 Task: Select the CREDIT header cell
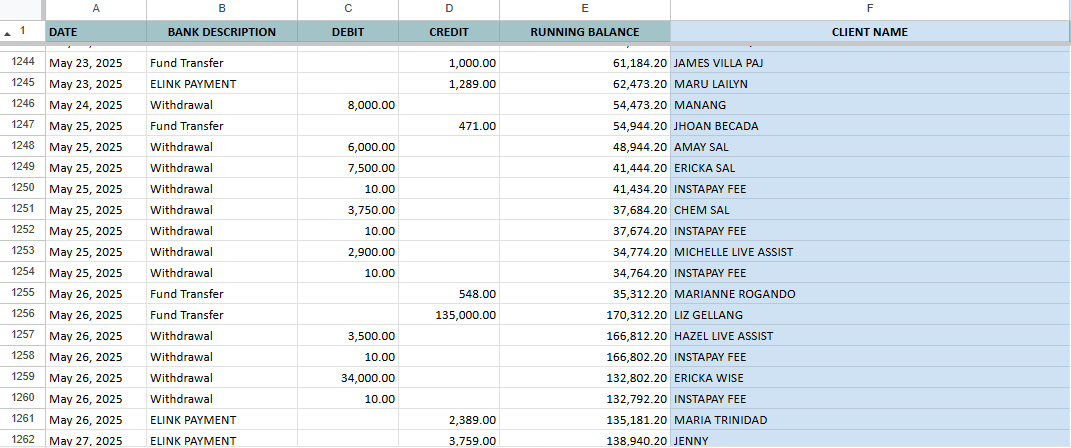point(449,32)
